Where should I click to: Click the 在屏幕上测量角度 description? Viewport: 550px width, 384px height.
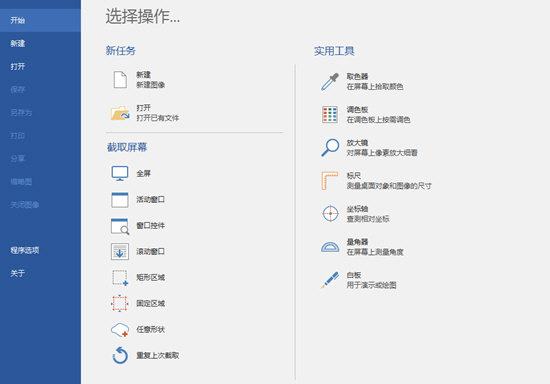[375, 252]
